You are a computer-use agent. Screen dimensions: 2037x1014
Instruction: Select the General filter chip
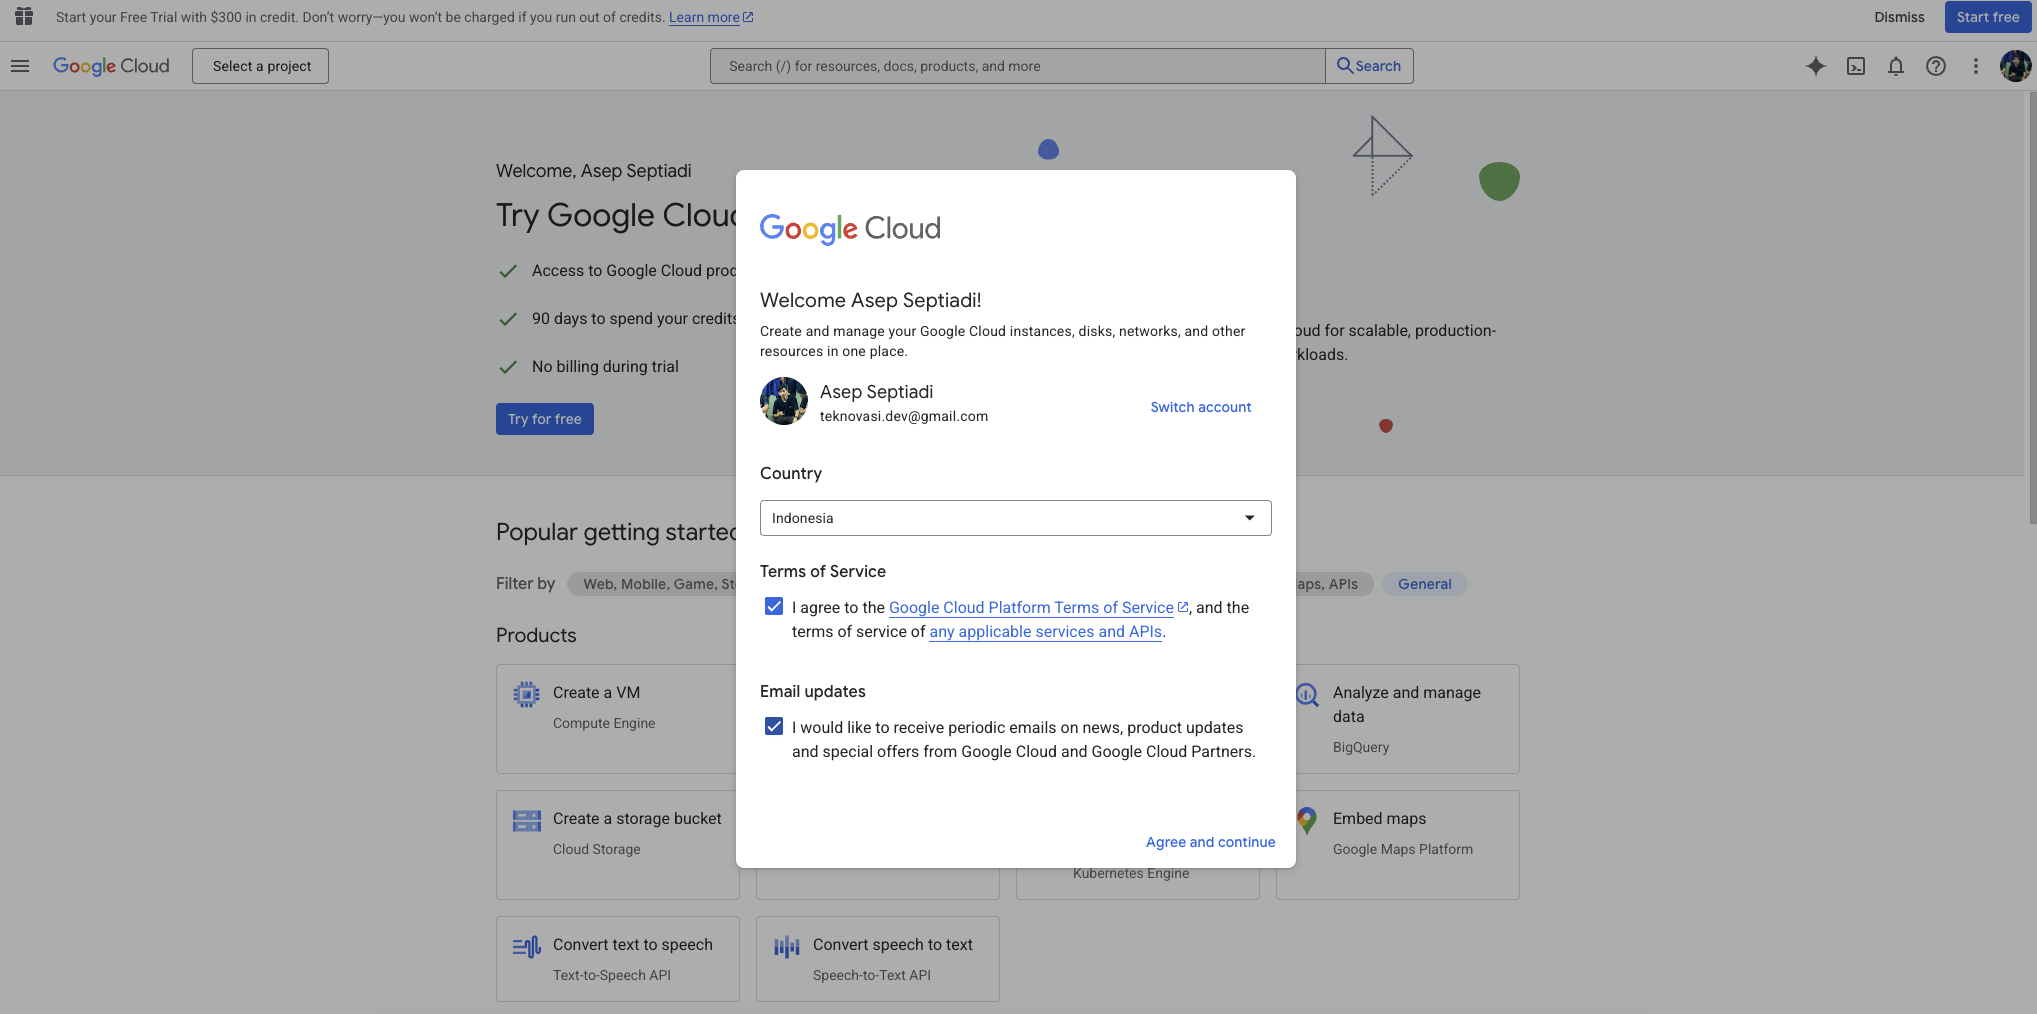[x=1424, y=584]
